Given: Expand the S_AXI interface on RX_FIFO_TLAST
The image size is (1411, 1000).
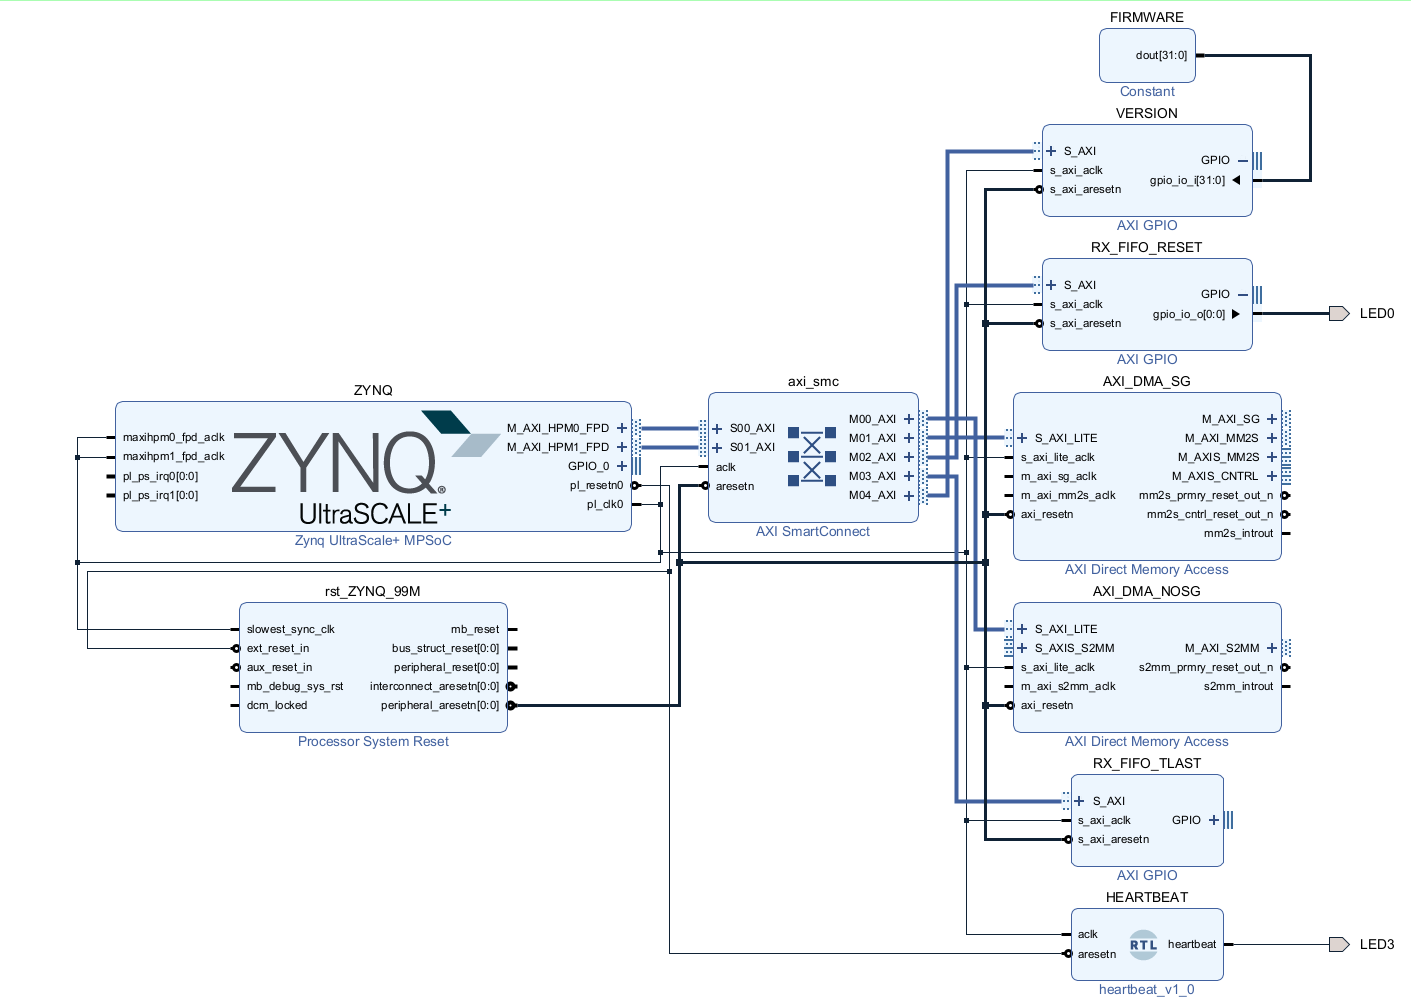Looking at the screenshot, I should pos(1080,801).
